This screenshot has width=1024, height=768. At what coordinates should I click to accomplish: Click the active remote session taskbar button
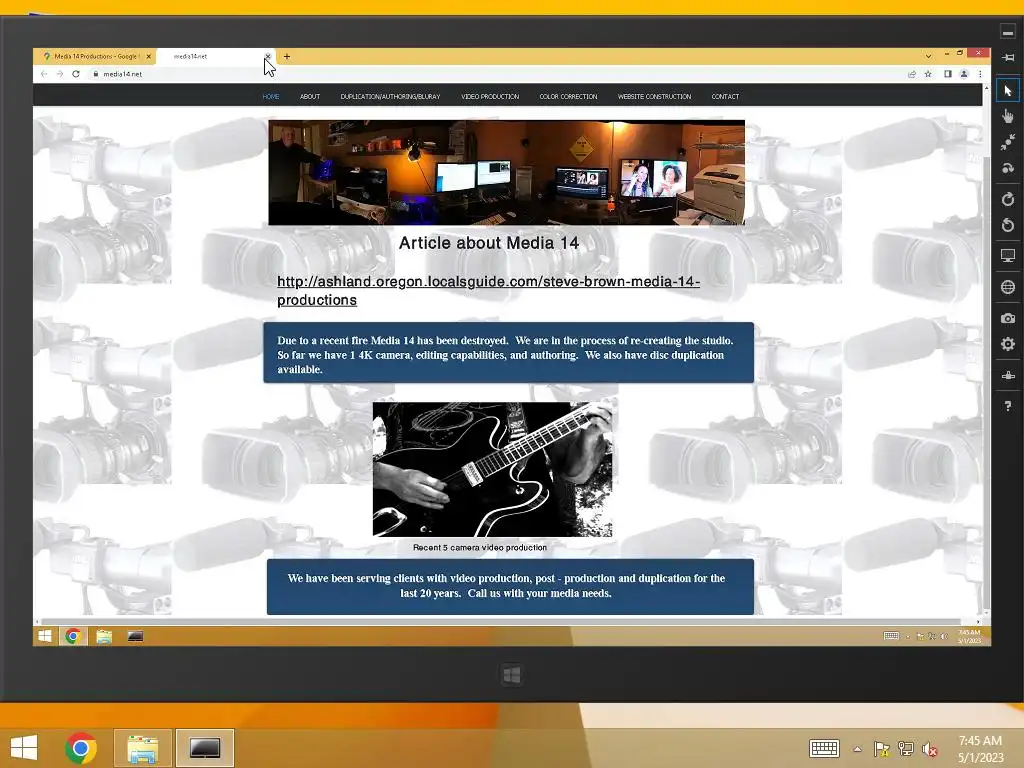pos(204,748)
